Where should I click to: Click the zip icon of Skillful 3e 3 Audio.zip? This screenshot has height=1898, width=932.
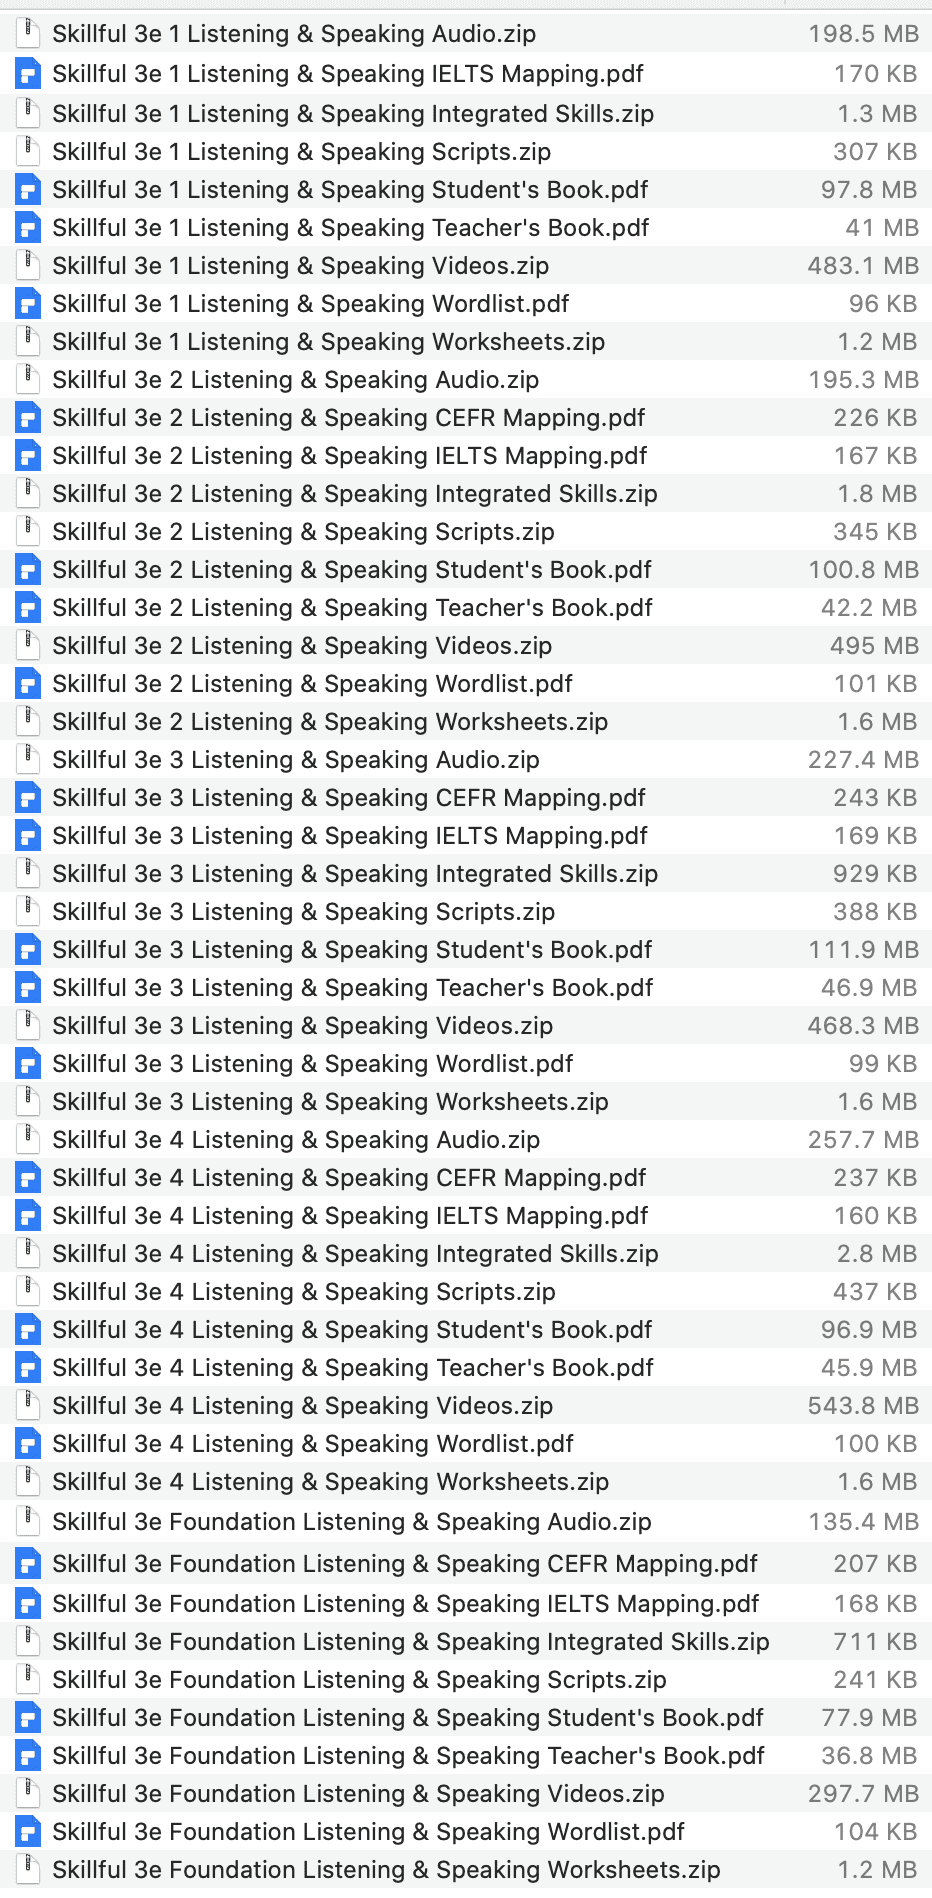(29, 759)
